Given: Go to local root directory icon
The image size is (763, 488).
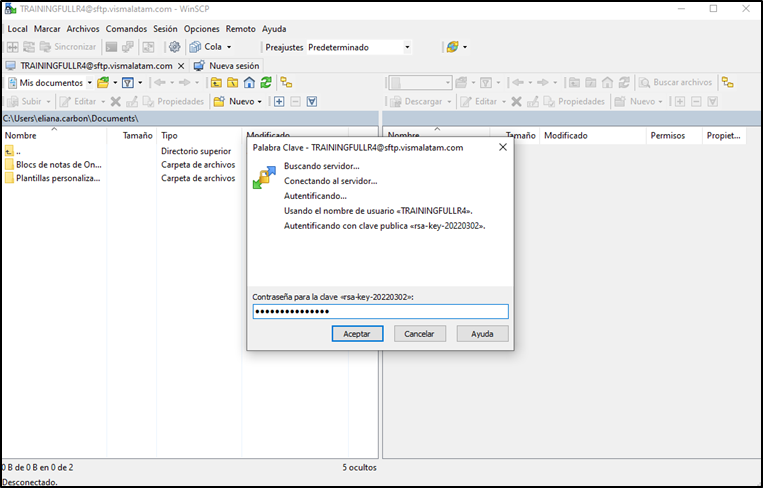Looking at the screenshot, I should coord(233,83).
